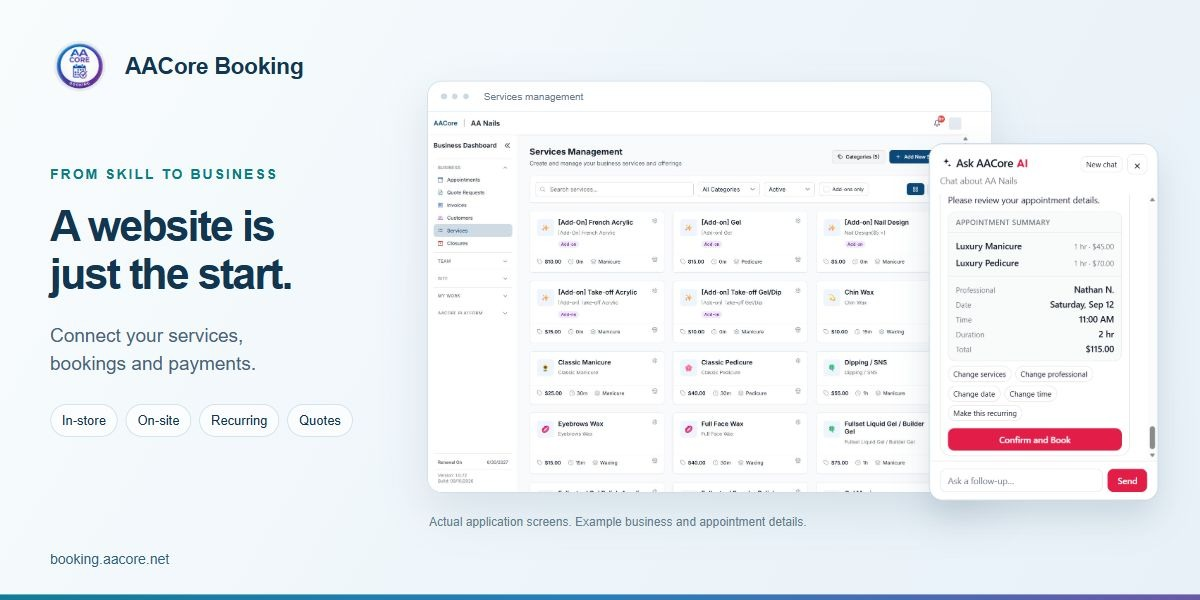Click the Add New service button
1200x600 pixels.
[910, 157]
